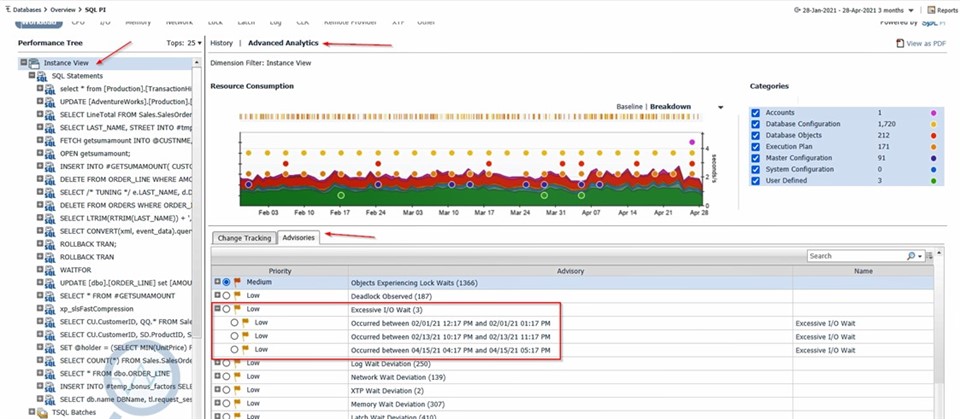Screen dimensions: 960x419
Task: Select the Breakdown chart mode
Action: click(670, 107)
